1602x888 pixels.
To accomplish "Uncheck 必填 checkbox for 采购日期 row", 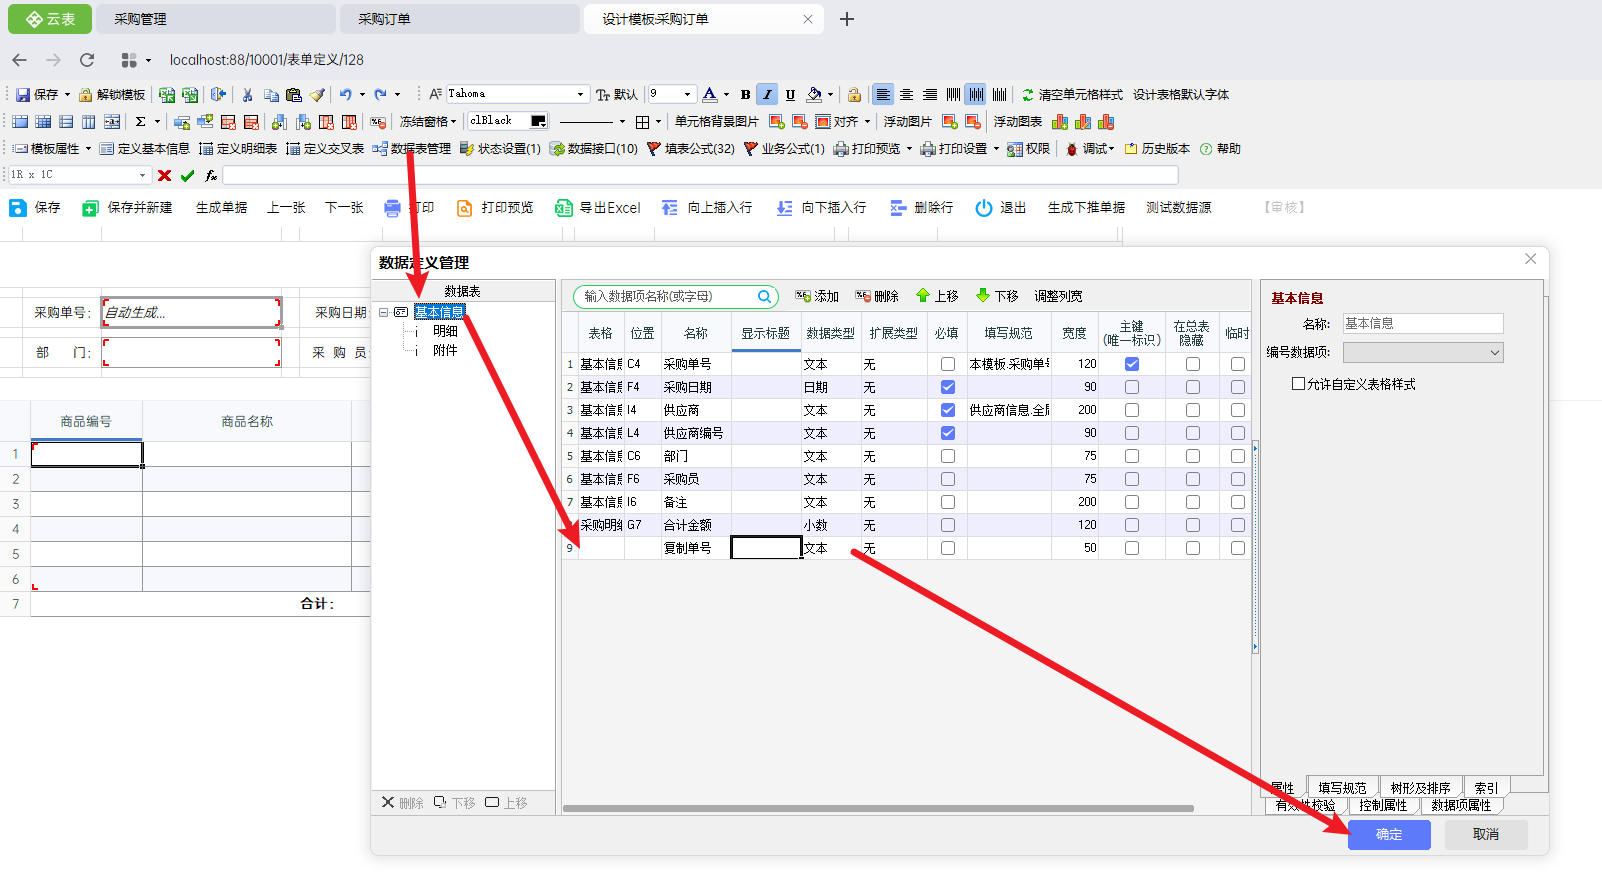I will pyautogui.click(x=948, y=387).
